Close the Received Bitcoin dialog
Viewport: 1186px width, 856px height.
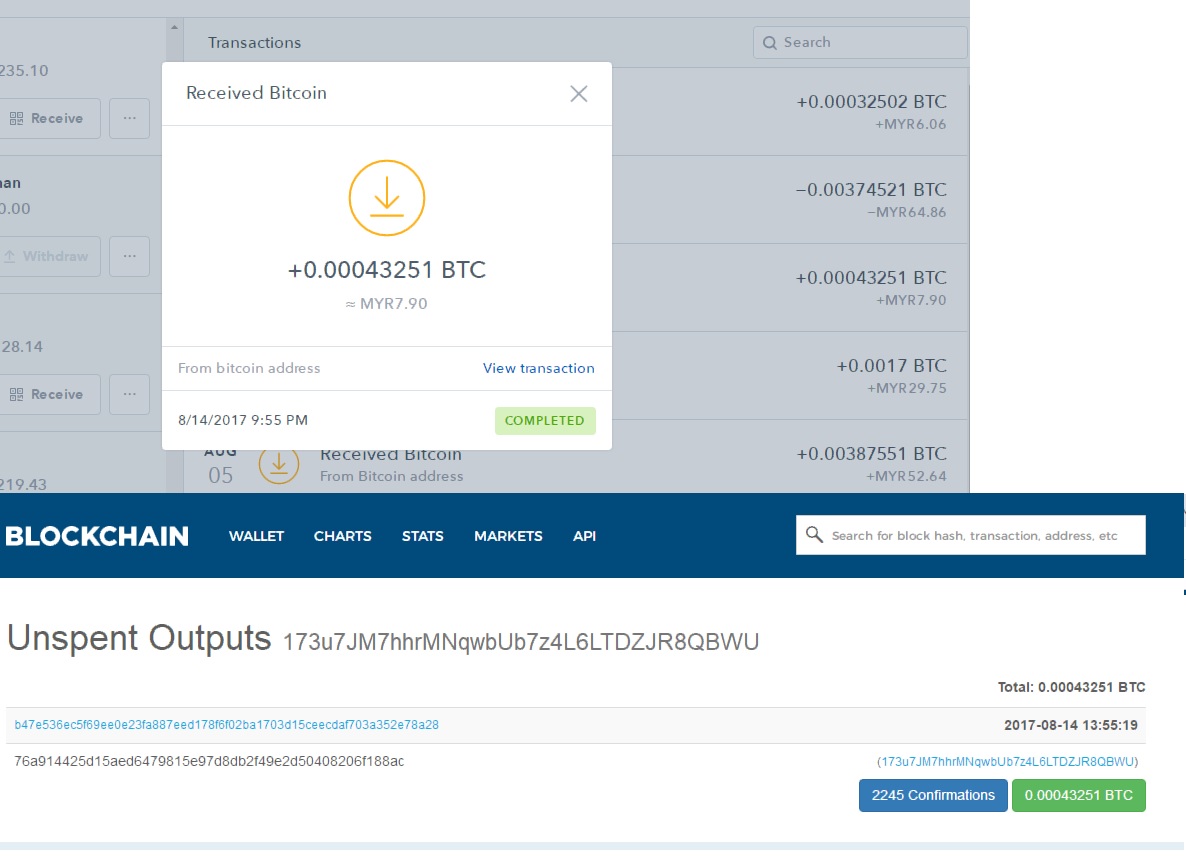tap(579, 94)
